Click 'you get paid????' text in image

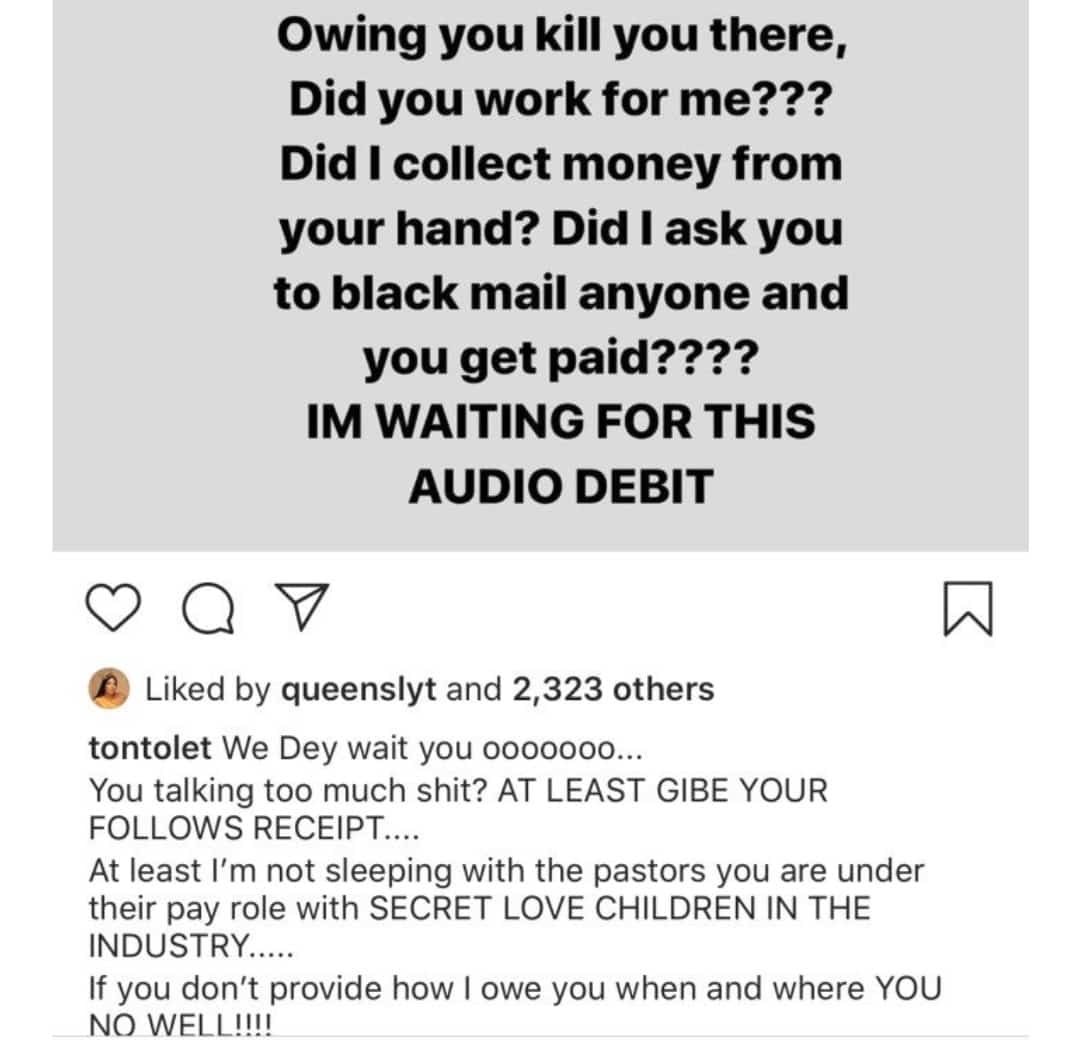click(x=560, y=357)
